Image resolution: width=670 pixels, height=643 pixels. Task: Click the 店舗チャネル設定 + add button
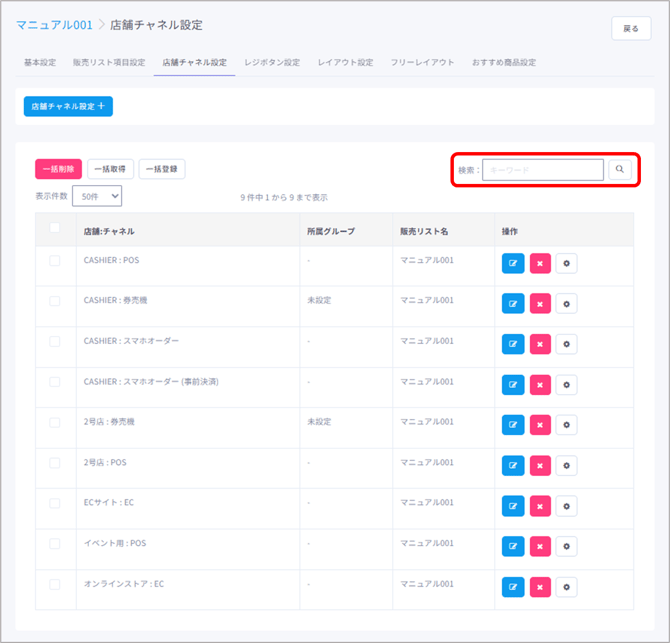point(68,106)
